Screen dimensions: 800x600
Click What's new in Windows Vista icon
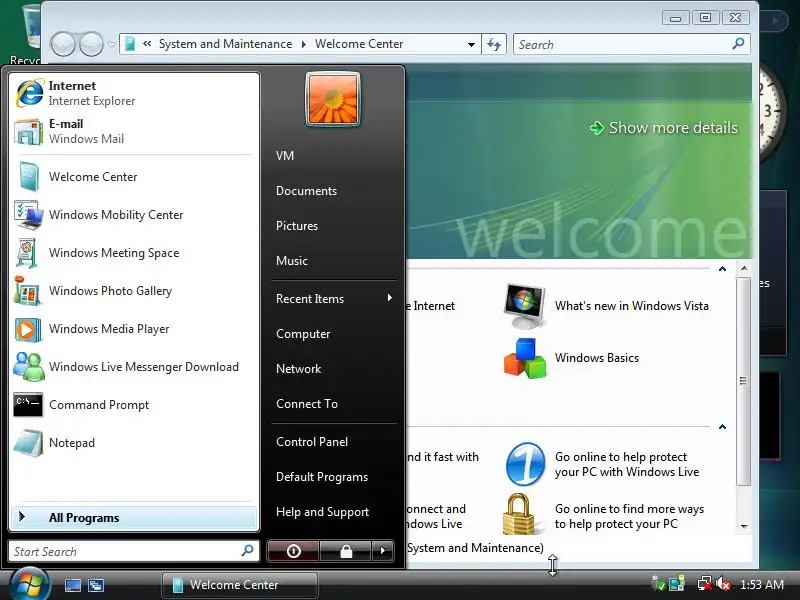[x=524, y=305]
